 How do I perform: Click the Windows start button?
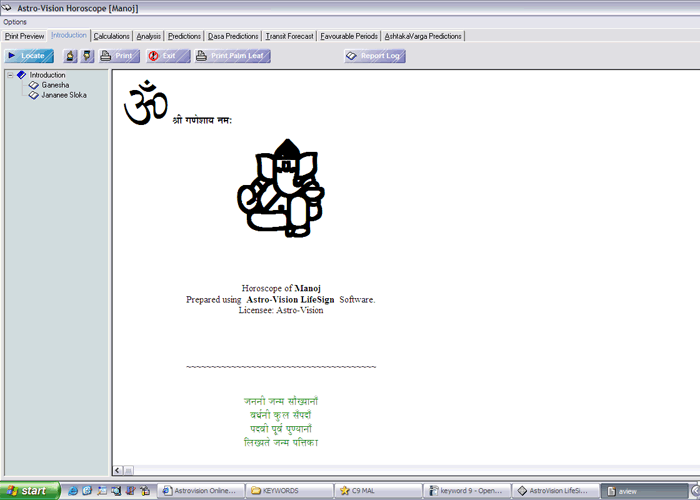pos(29,491)
